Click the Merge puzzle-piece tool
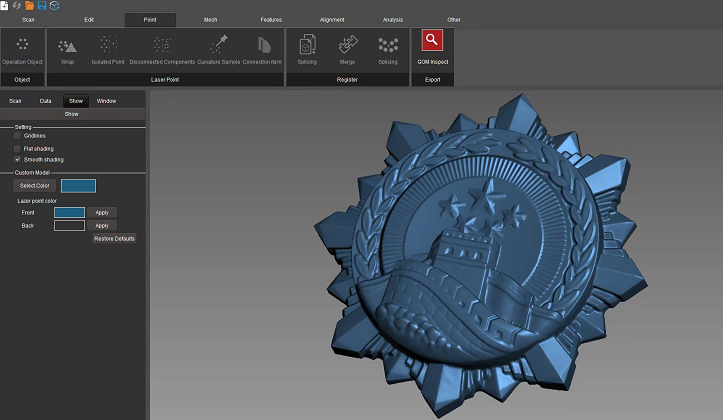This screenshot has width=723, height=420. pos(347,50)
